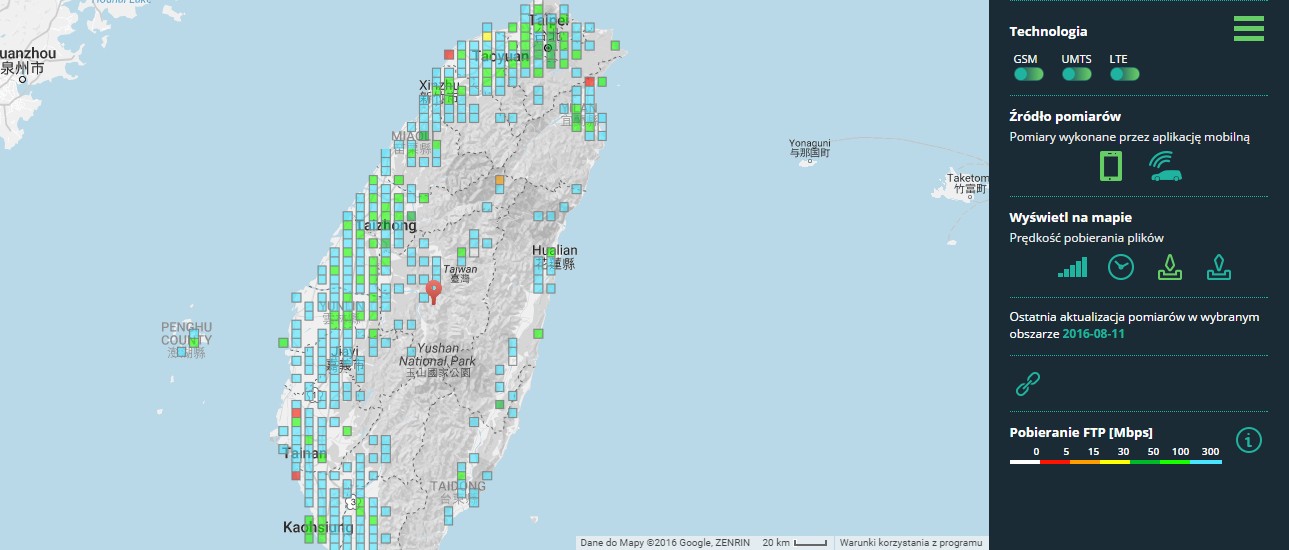Click the Wyświetl na mapie heading

point(1071,217)
